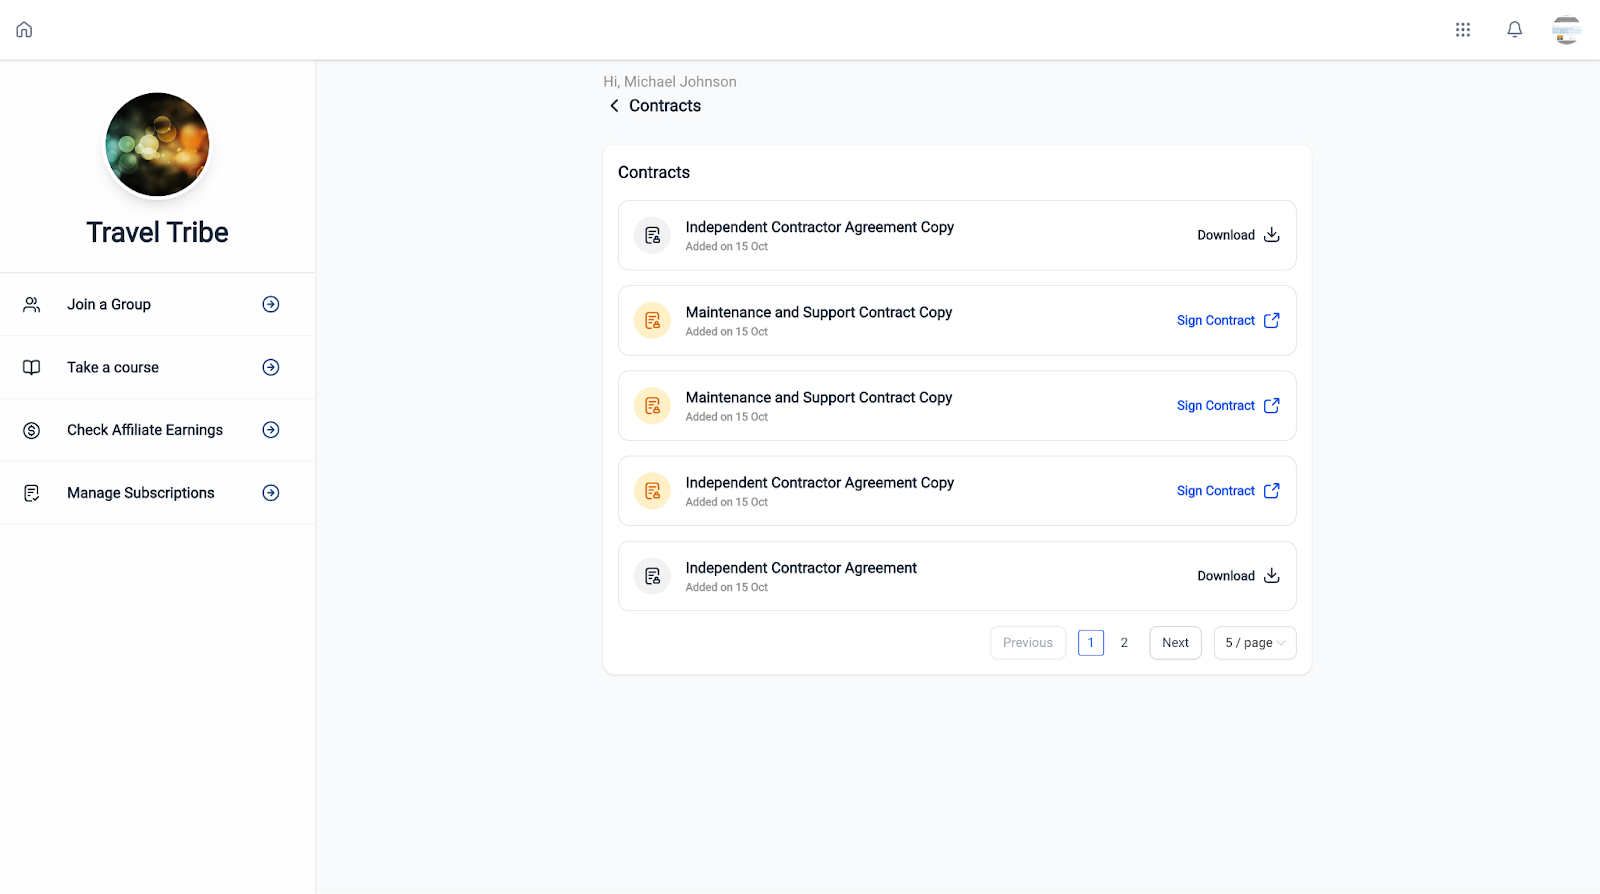Click the book icon for Take a course
This screenshot has width=1600, height=894.
(x=32, y=368)
